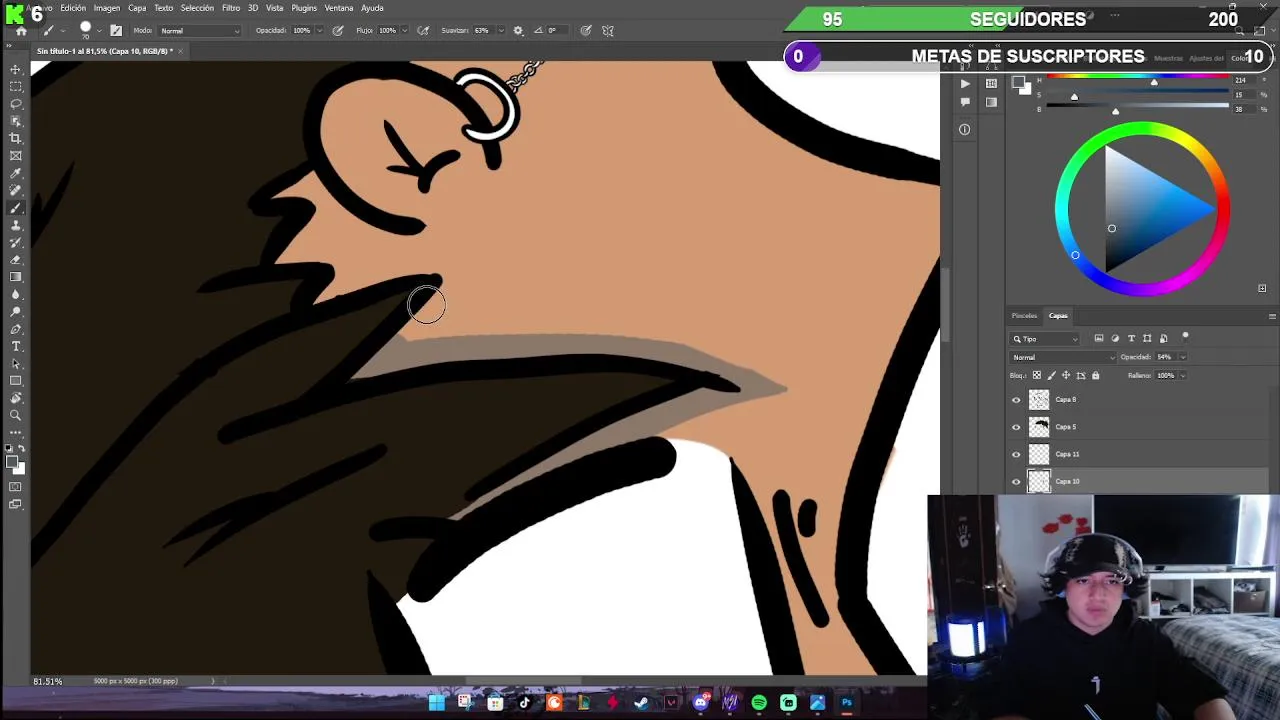Select the Blur tool
The width and height of the screenshot is (1280, 720).
tap(16, 294)
